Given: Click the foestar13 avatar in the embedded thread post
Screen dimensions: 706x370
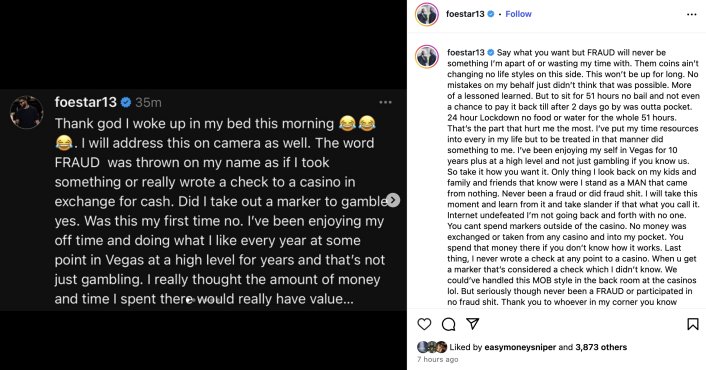Looking at the screenshot, I should click(x=27, y=113).
